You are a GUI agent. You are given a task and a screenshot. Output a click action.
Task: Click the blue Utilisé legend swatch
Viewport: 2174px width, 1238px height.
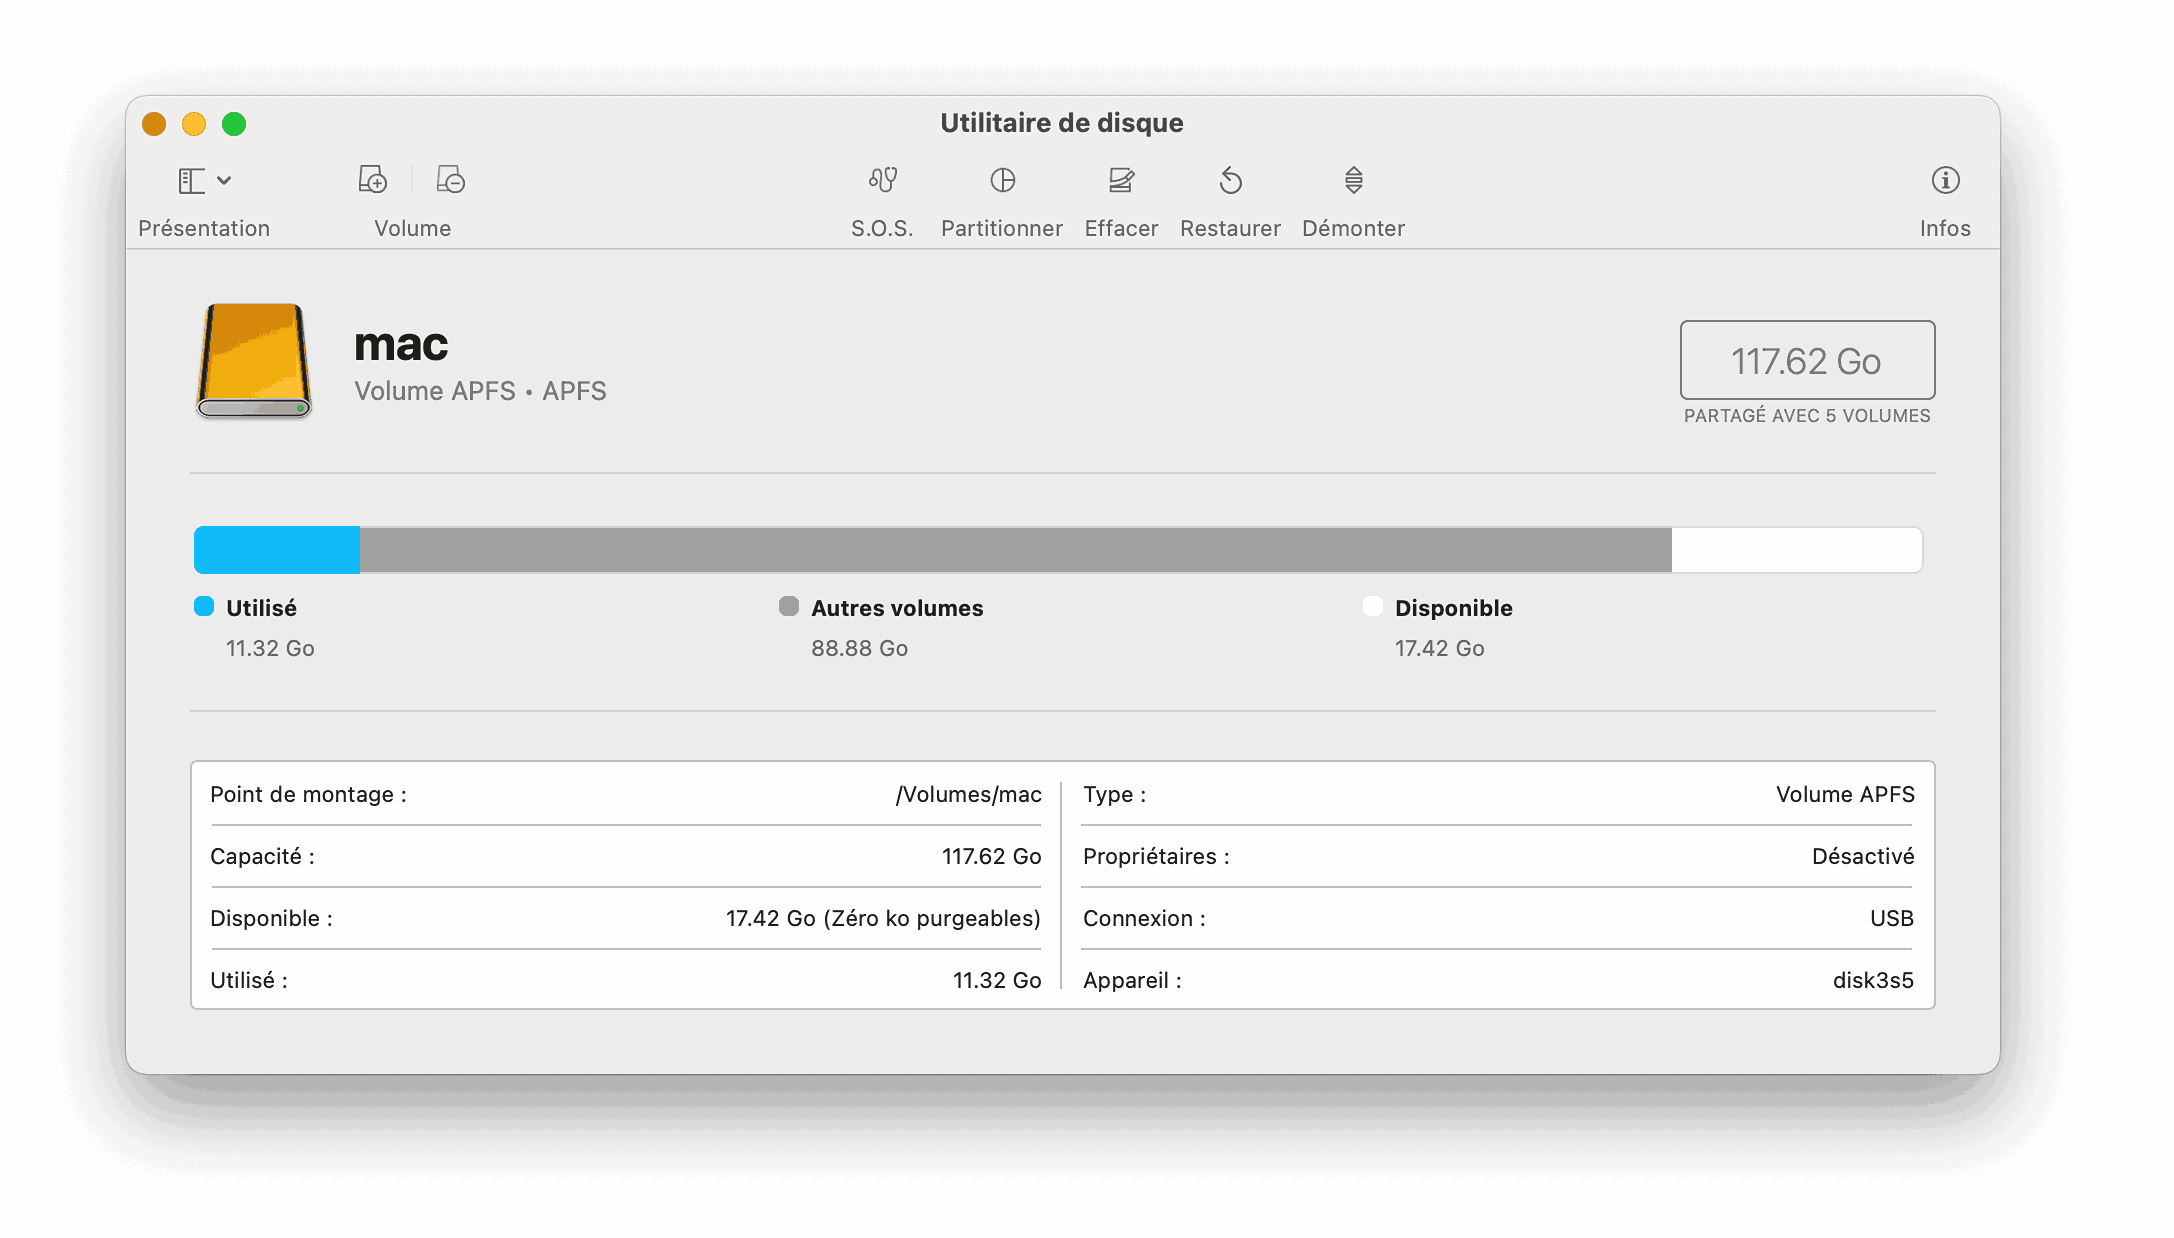click(x=204, y=607)
